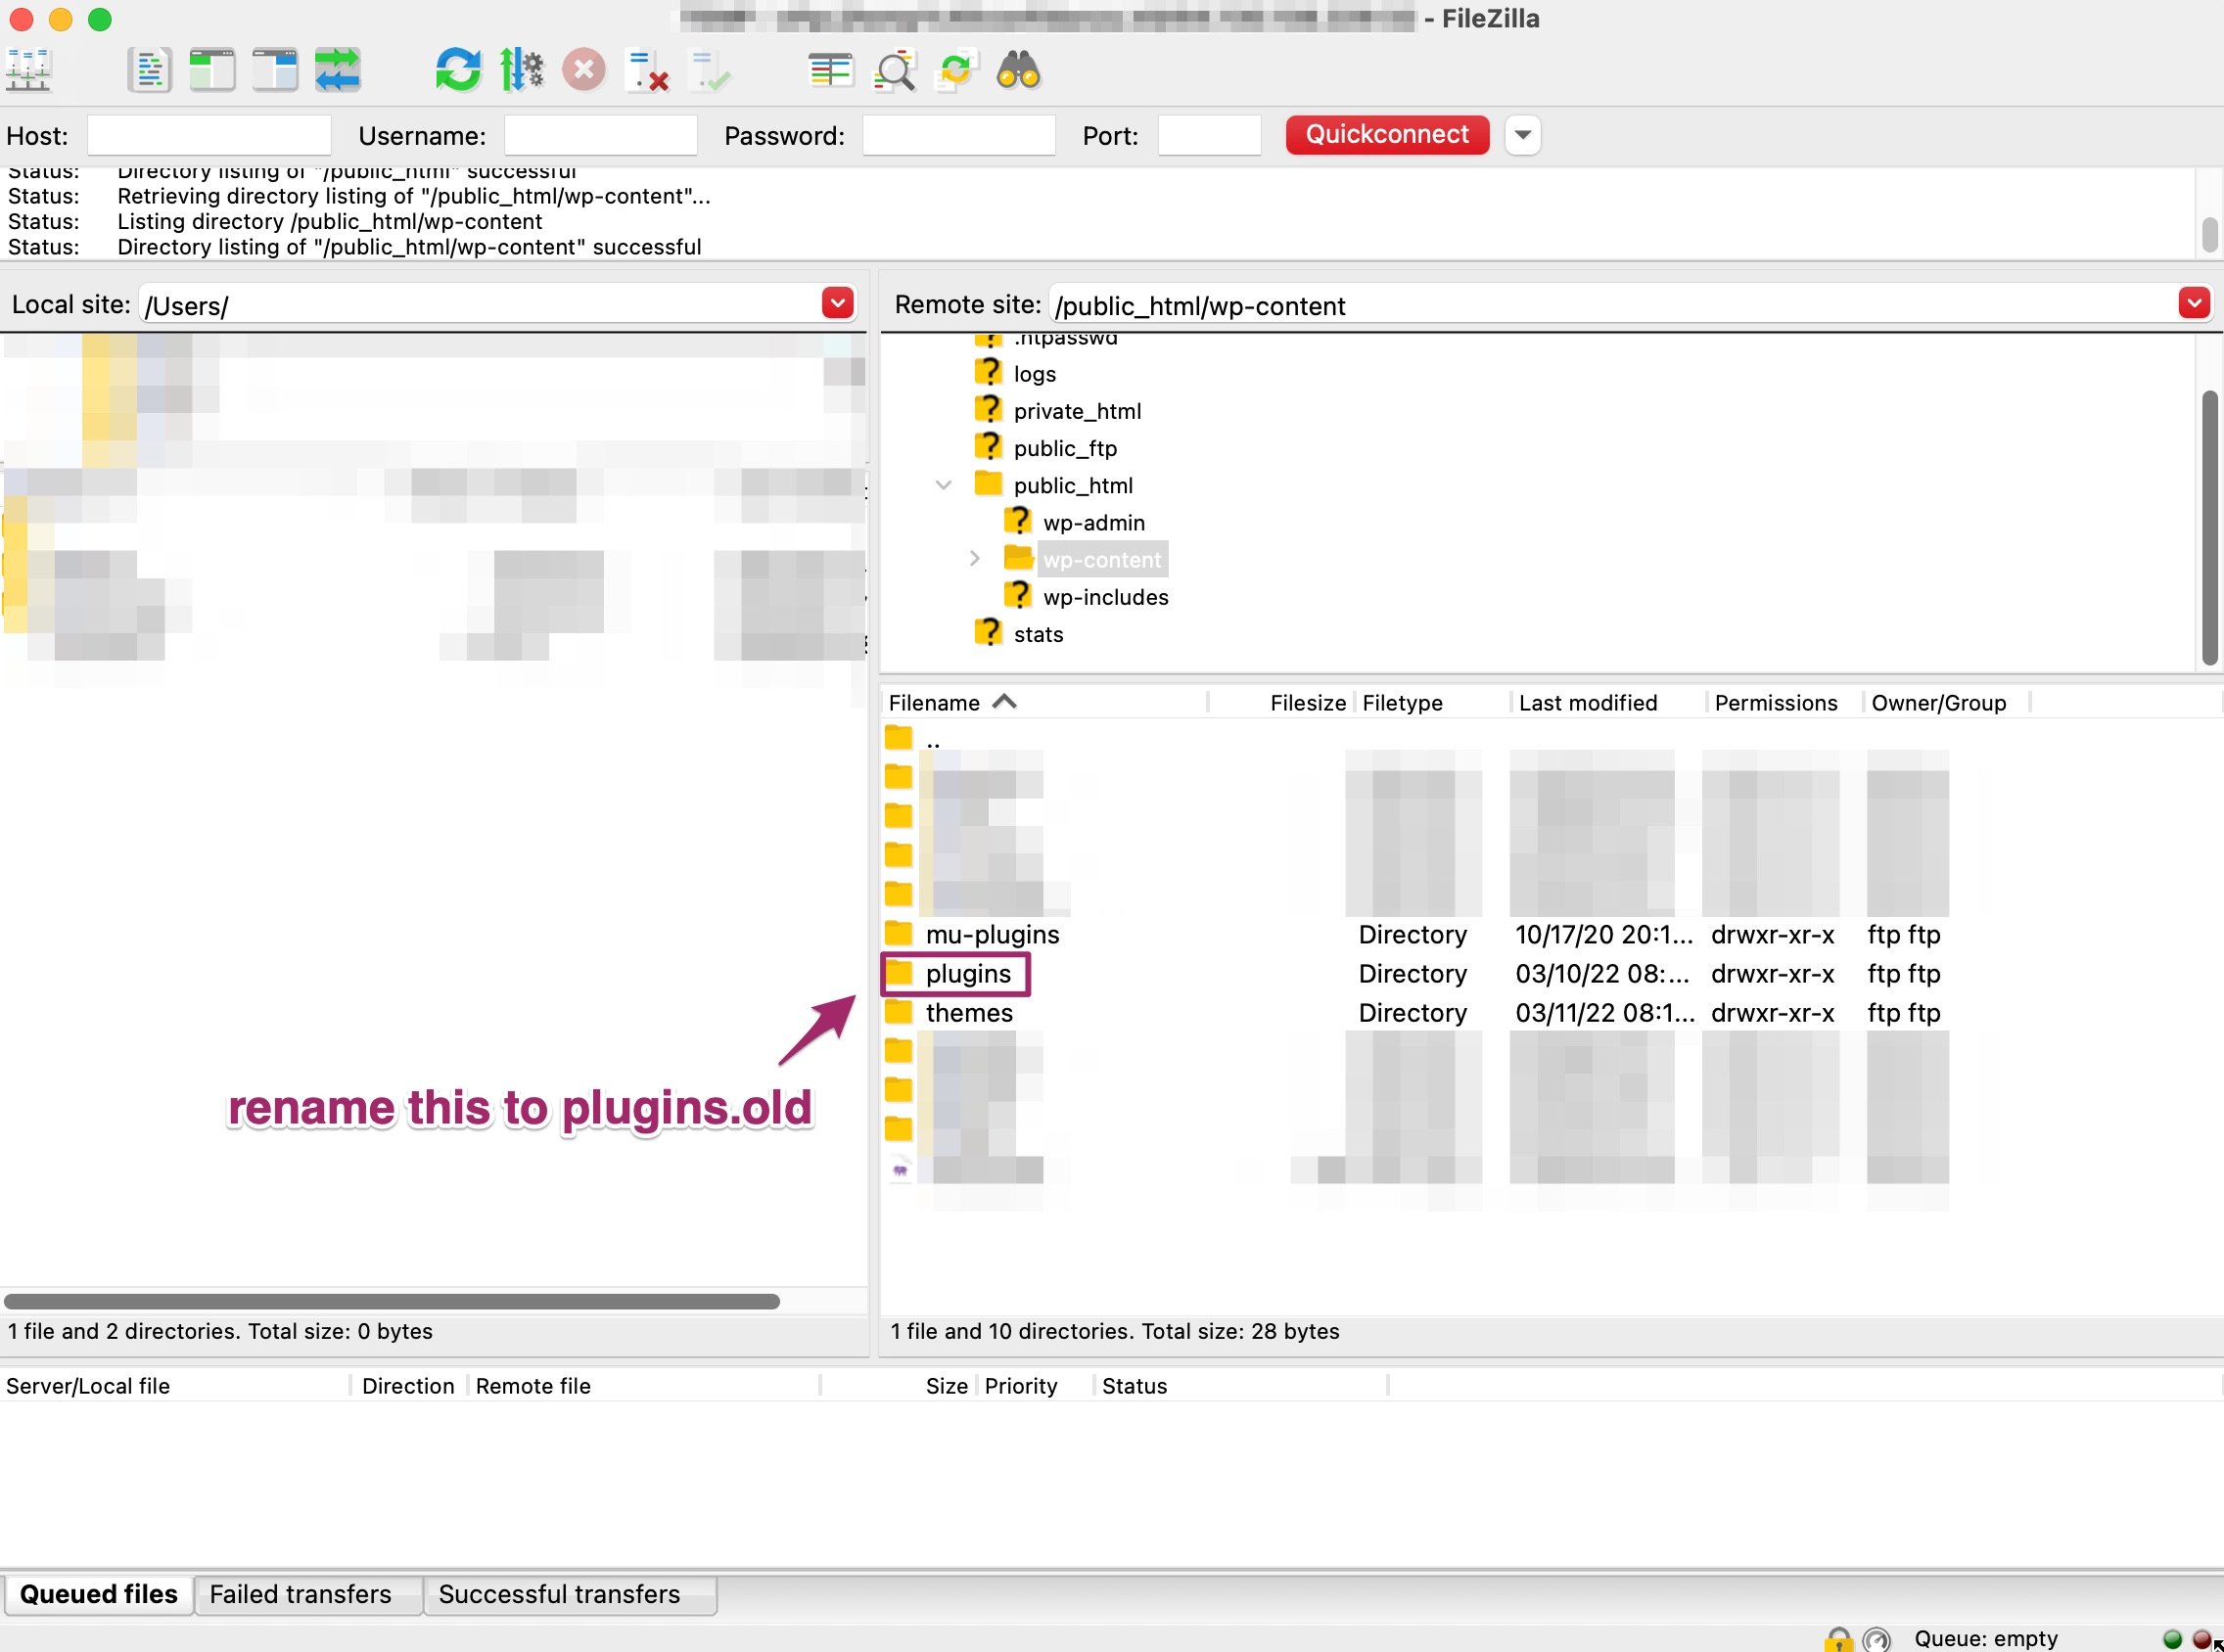Click the refresh file lists icon
Image resolution: width=2224 pixels, height=1652 pixels.
click(458, 70)
